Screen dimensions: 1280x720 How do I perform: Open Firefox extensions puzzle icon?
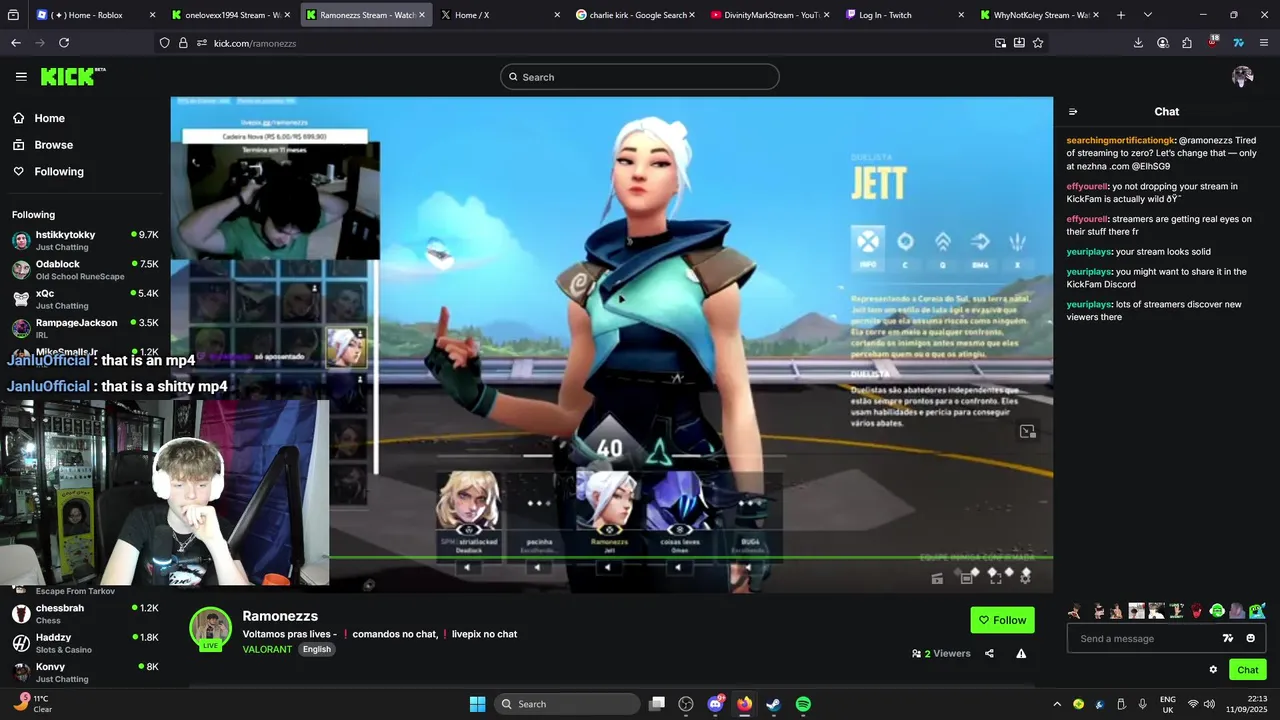coord(1187,43)
